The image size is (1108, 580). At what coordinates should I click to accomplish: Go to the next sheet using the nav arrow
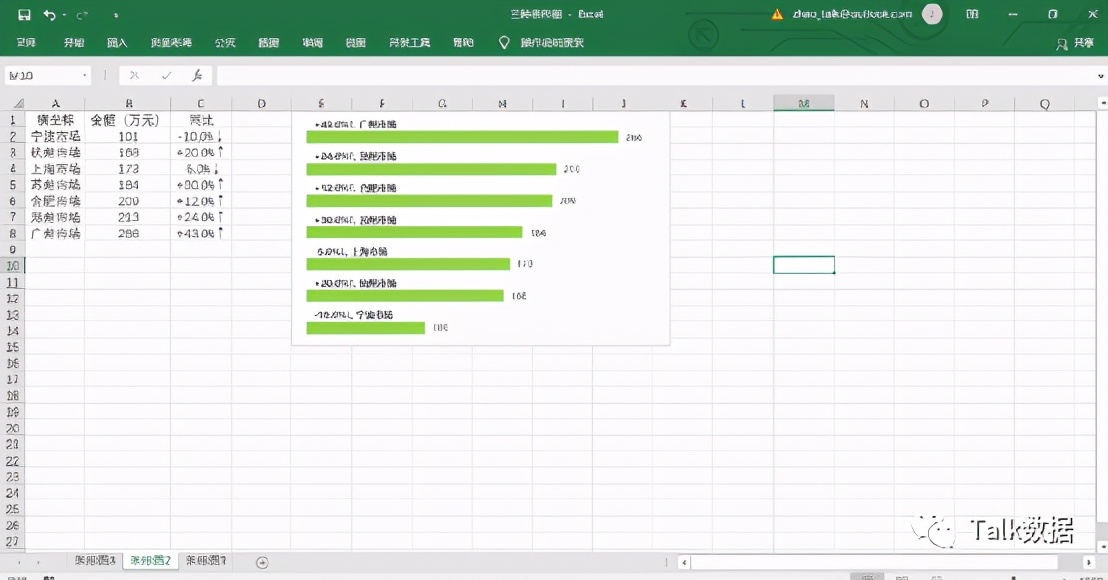pos(37,562)
